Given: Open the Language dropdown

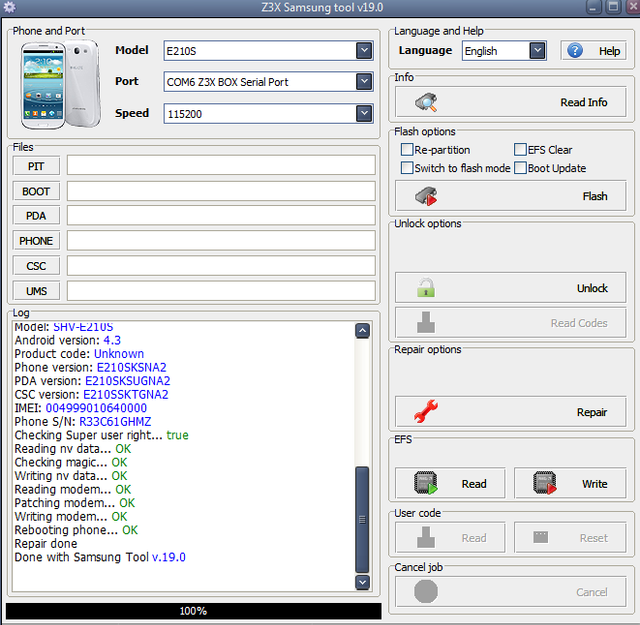Looking at the screenshot, I should coord(538,51).
